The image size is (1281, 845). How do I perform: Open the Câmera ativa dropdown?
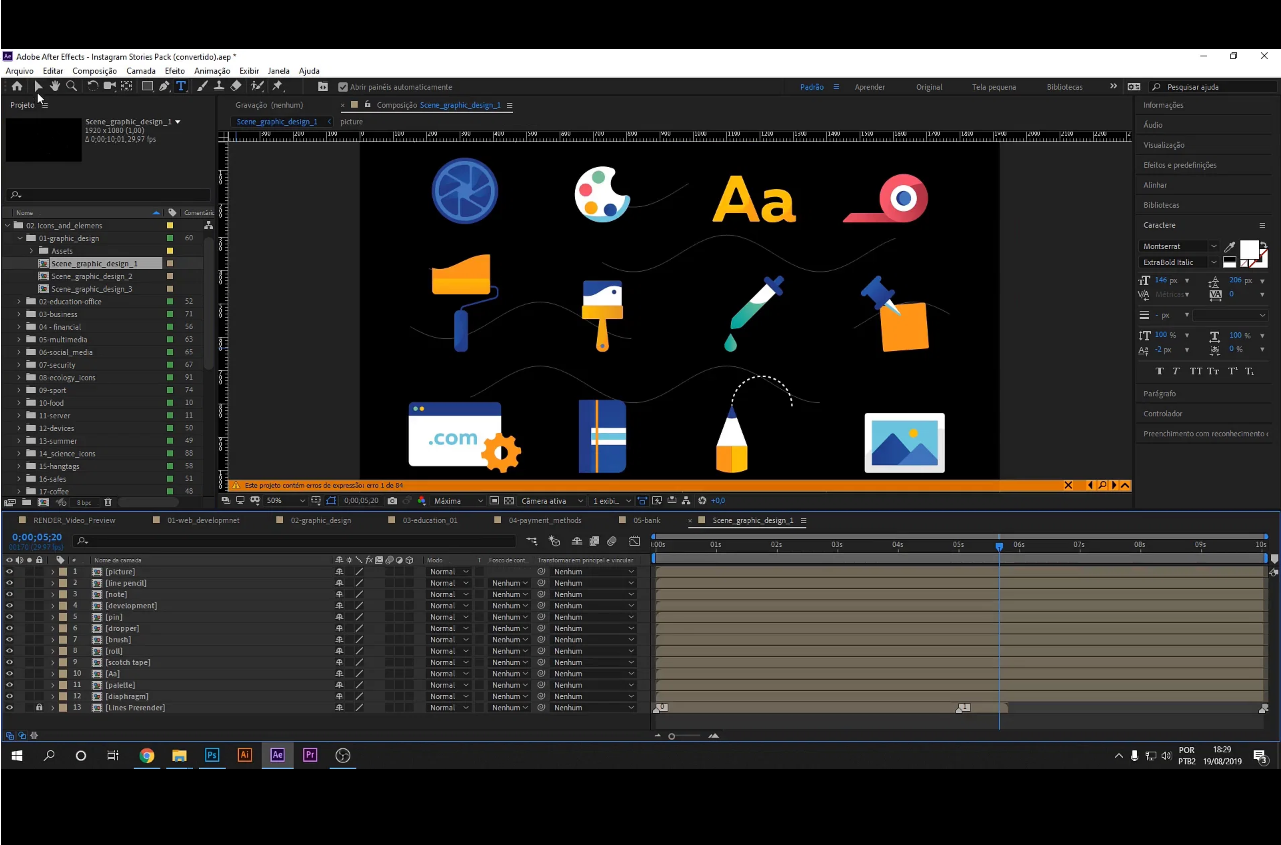point(551,500)
